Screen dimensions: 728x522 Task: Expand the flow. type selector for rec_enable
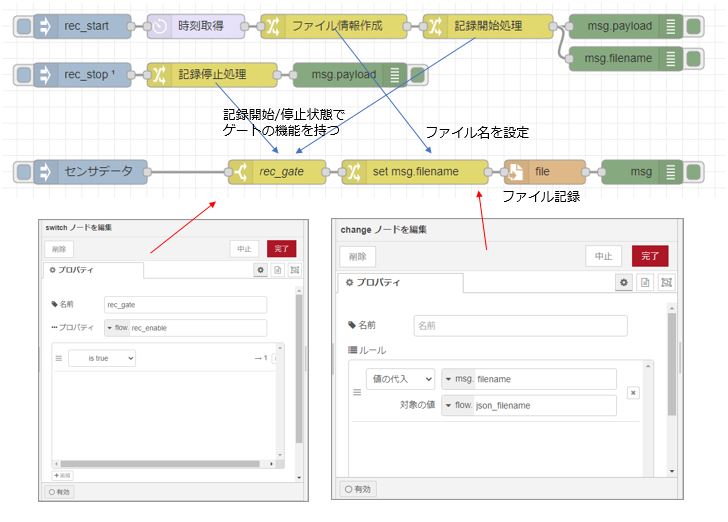(116, 328)
